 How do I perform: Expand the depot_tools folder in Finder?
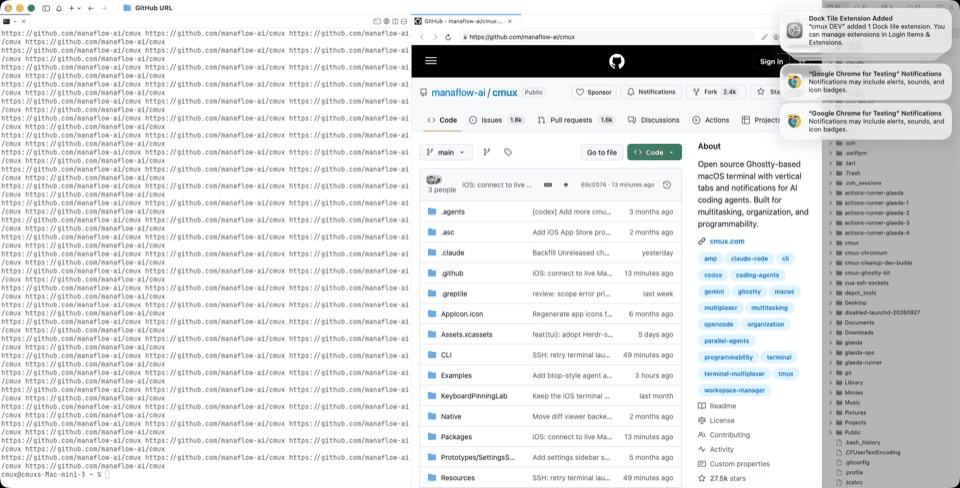tap(831, 293)
